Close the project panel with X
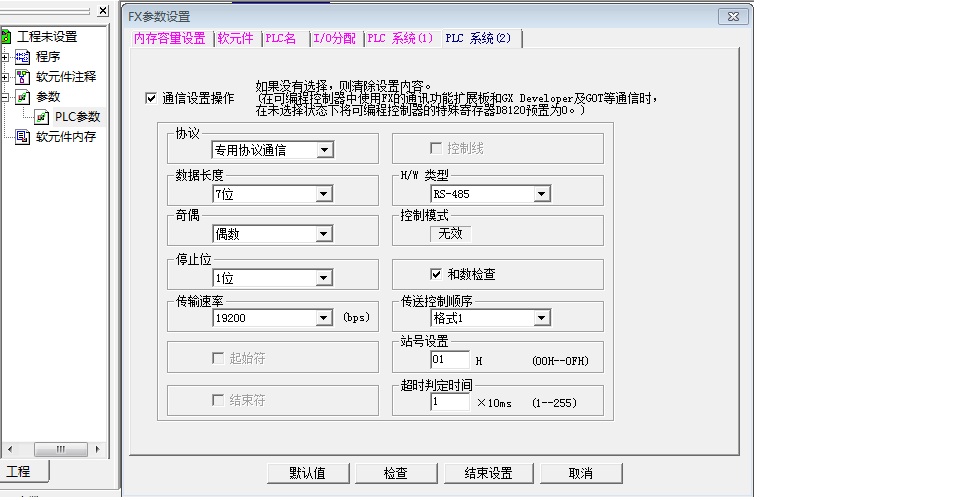959x500 pixels. [x=103, y=12]
